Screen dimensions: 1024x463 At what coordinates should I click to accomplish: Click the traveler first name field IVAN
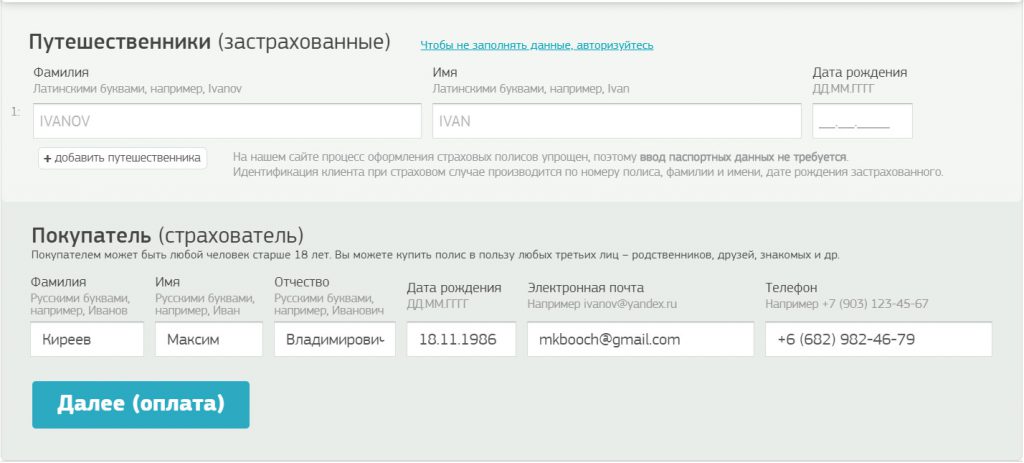click(616, 121)
